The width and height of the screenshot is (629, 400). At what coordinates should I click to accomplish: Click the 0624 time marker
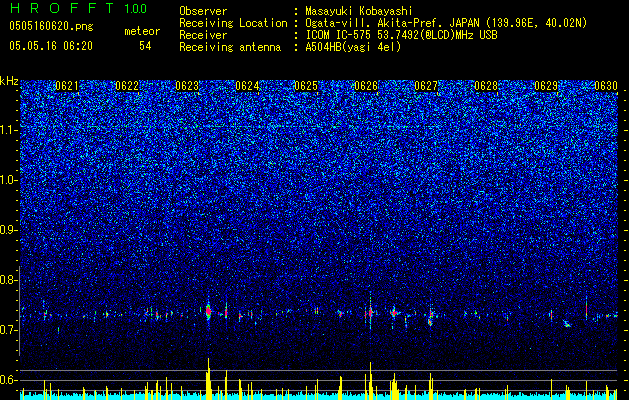point(247,86)
